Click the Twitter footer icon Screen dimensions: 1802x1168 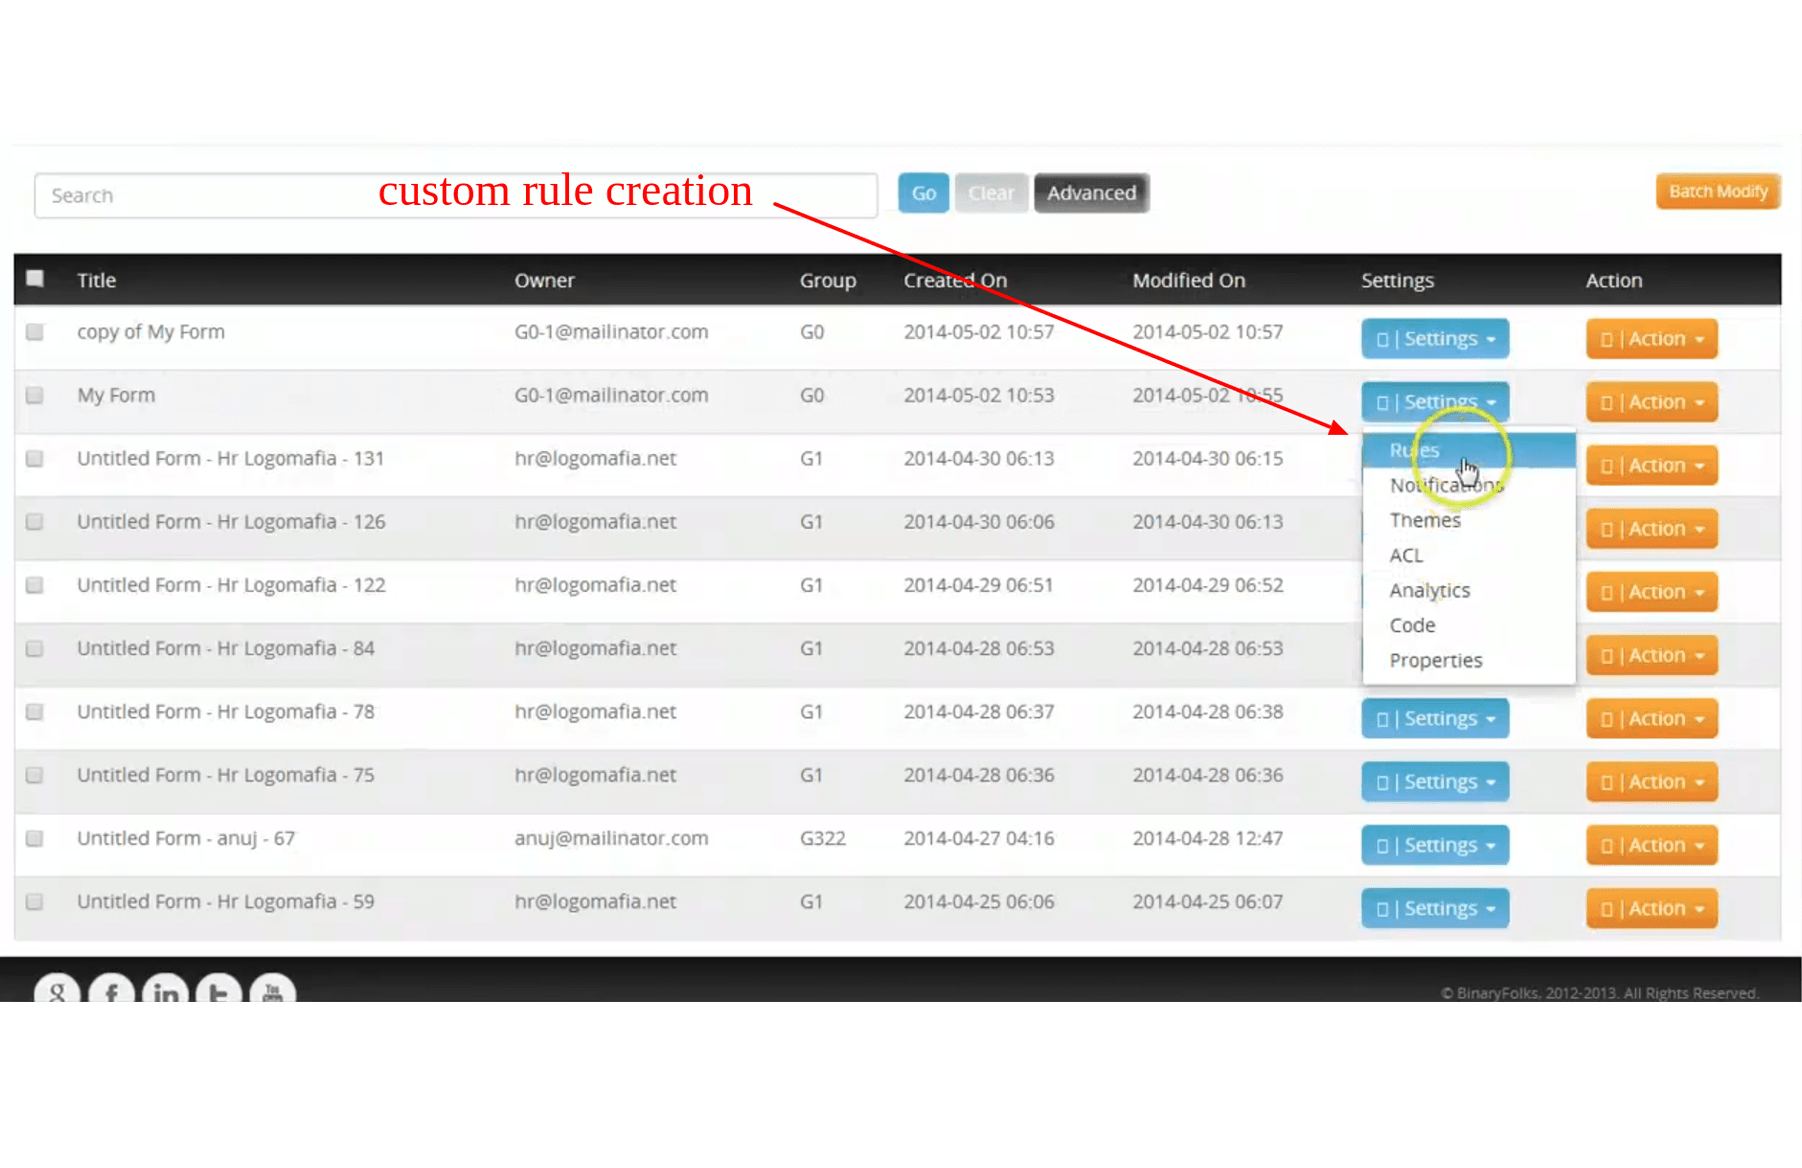pos(219,989)
